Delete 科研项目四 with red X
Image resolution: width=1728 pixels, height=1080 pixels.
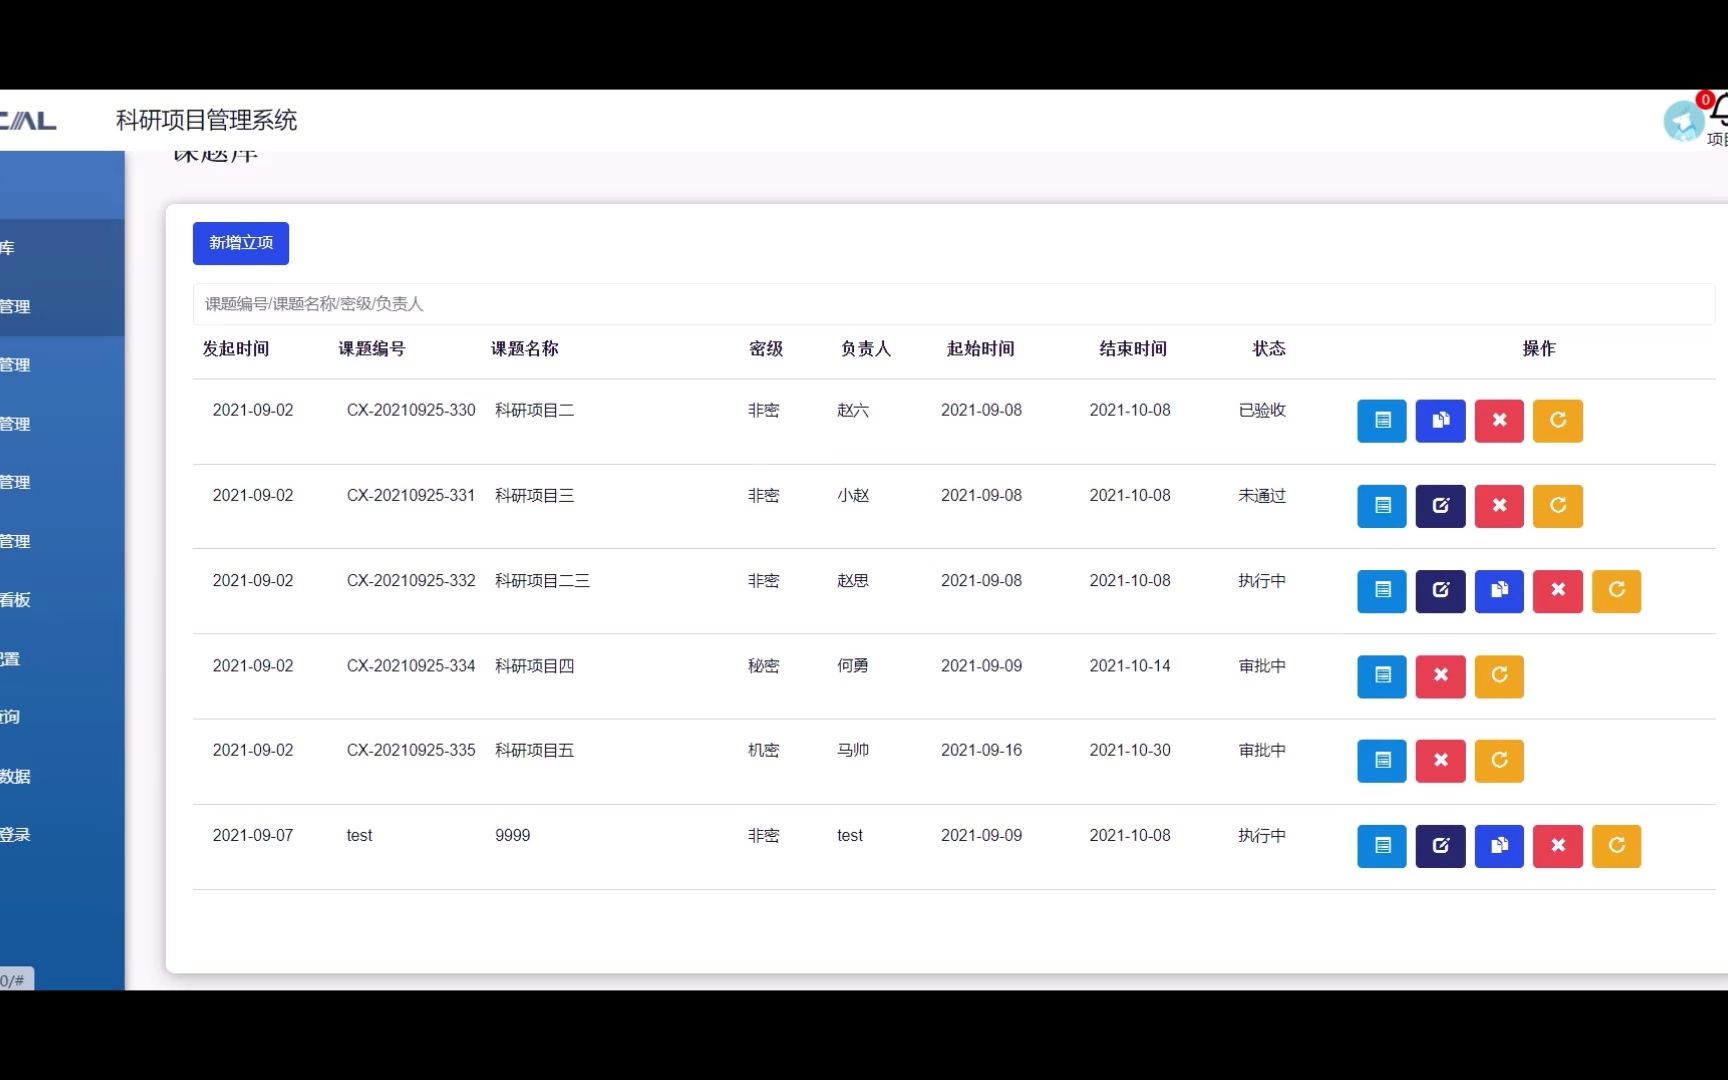coord(1440,676)
